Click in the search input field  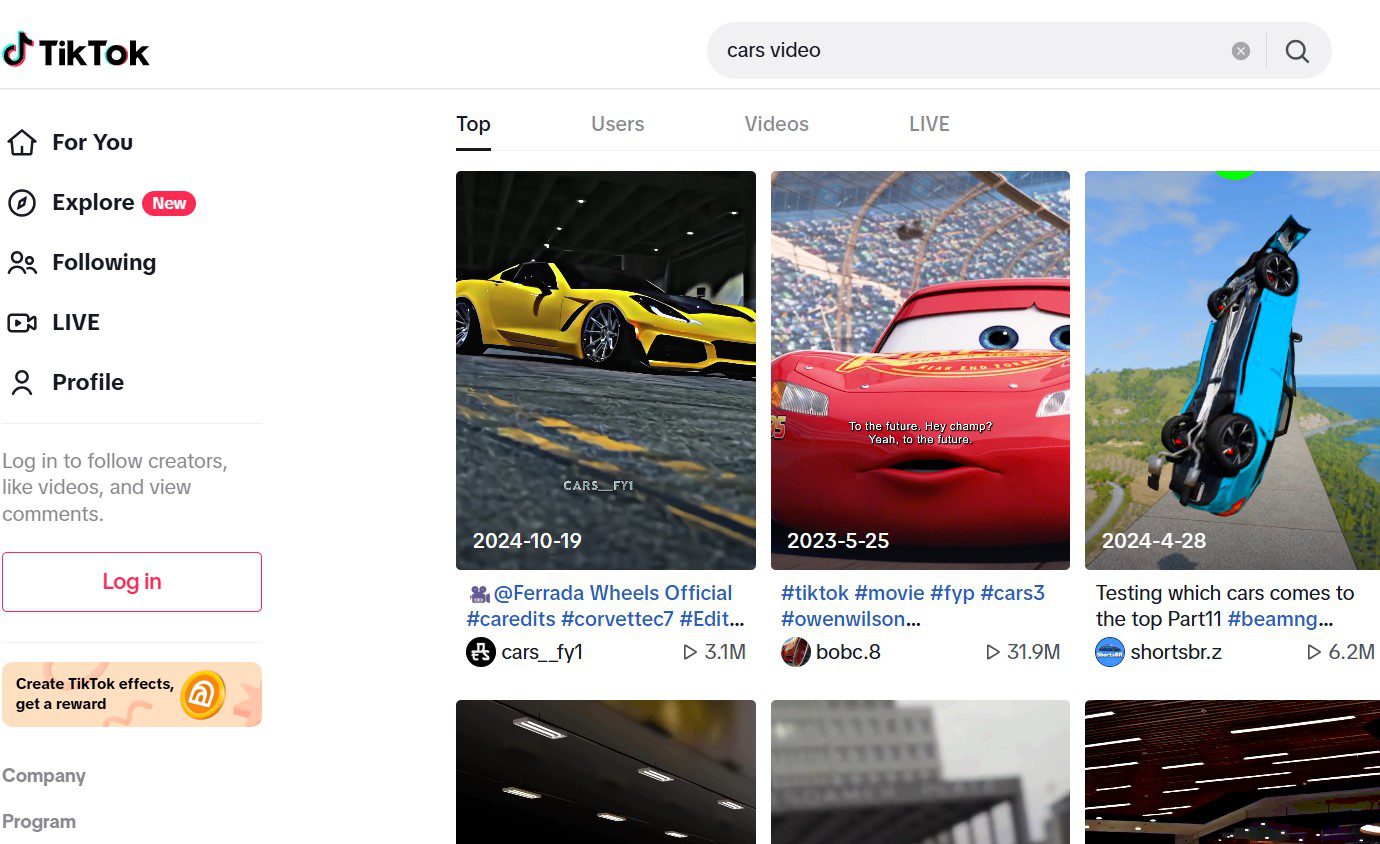pos(960,51)
